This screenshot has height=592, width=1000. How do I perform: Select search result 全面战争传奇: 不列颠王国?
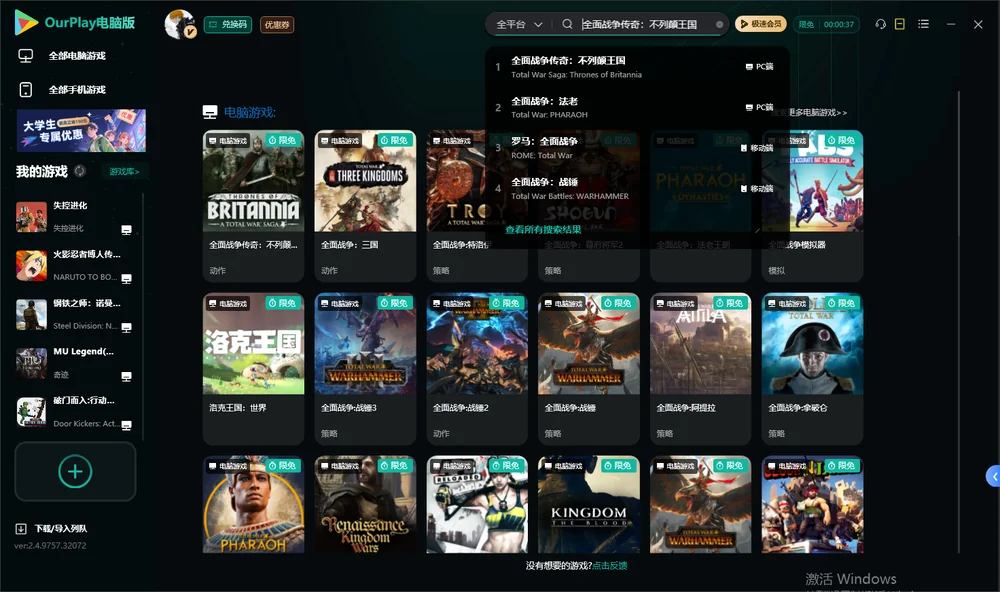[x=636, y=66]
